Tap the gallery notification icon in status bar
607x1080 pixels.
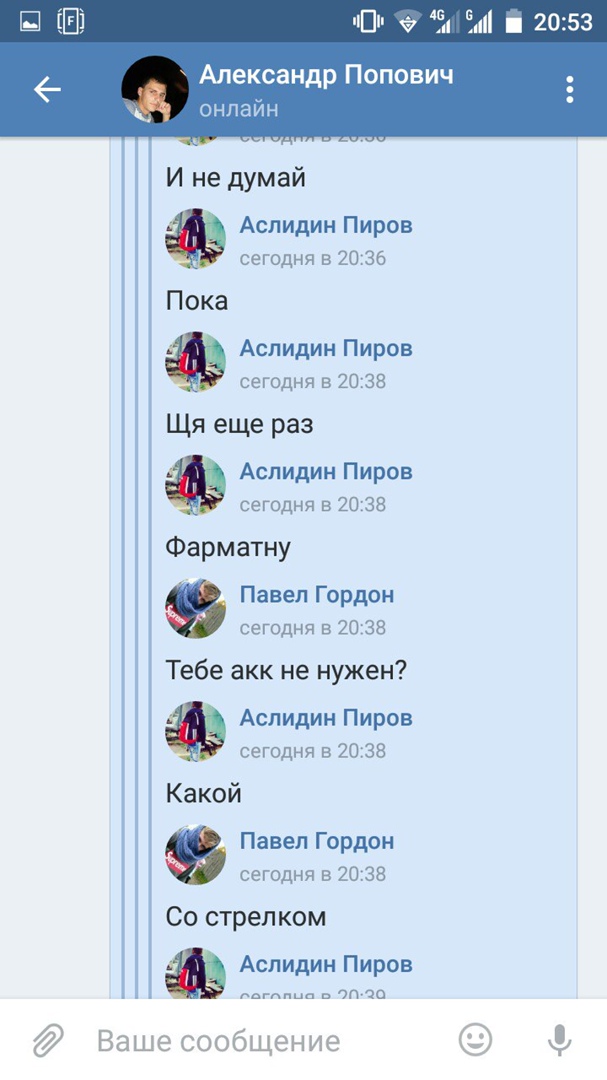click(x=30, y=22)
